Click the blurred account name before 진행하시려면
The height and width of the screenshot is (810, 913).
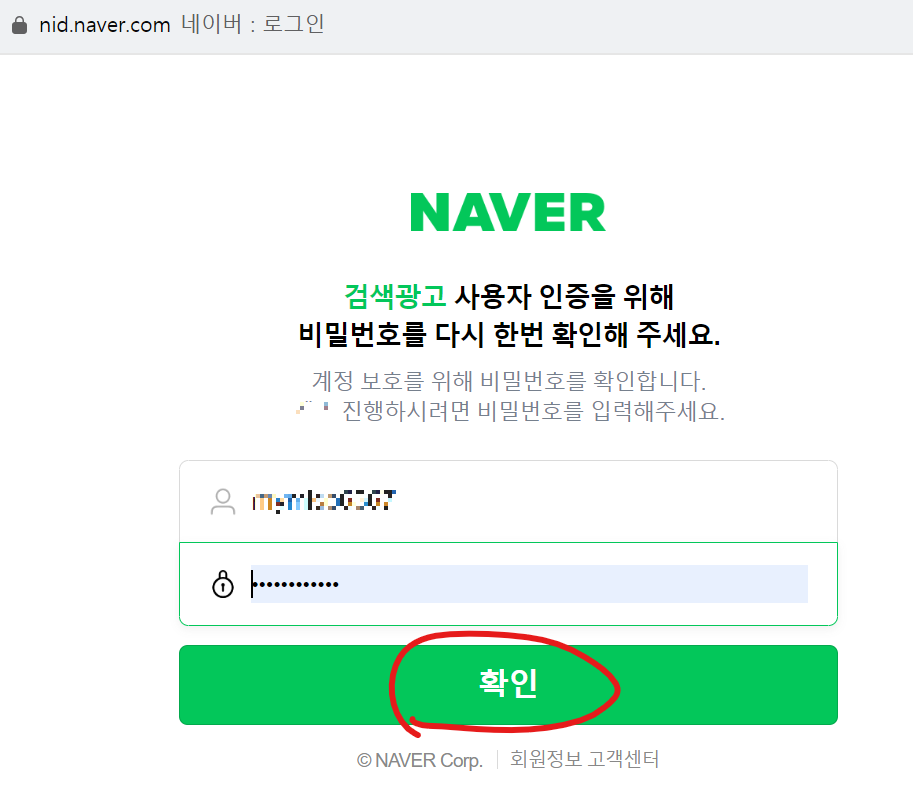pos(313,407)
